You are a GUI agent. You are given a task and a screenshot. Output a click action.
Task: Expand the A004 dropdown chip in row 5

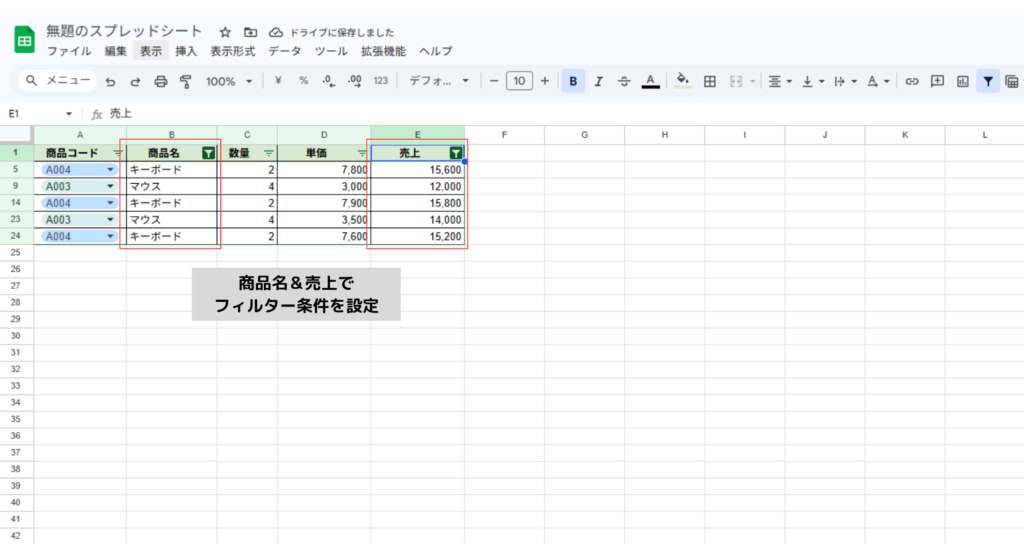tap(110, 170)
